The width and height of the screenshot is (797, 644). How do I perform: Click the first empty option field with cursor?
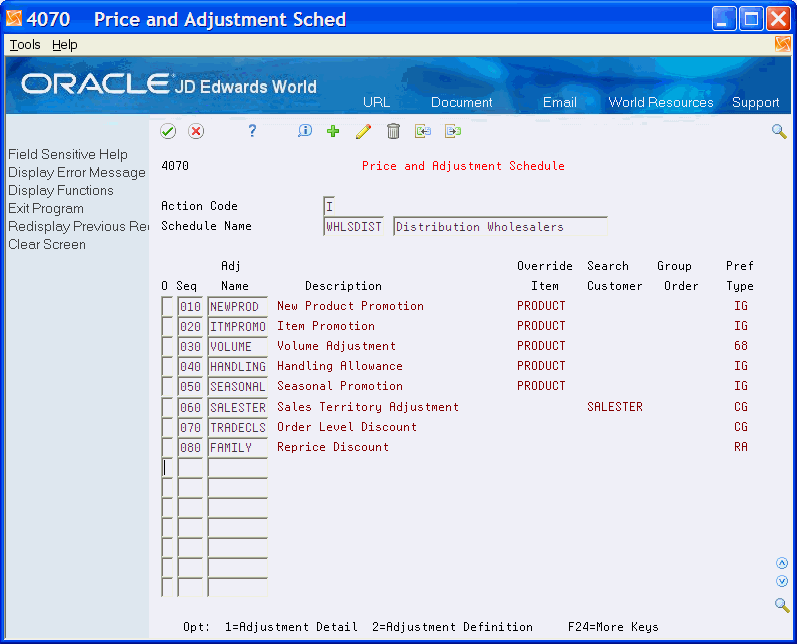click(167, 468)
